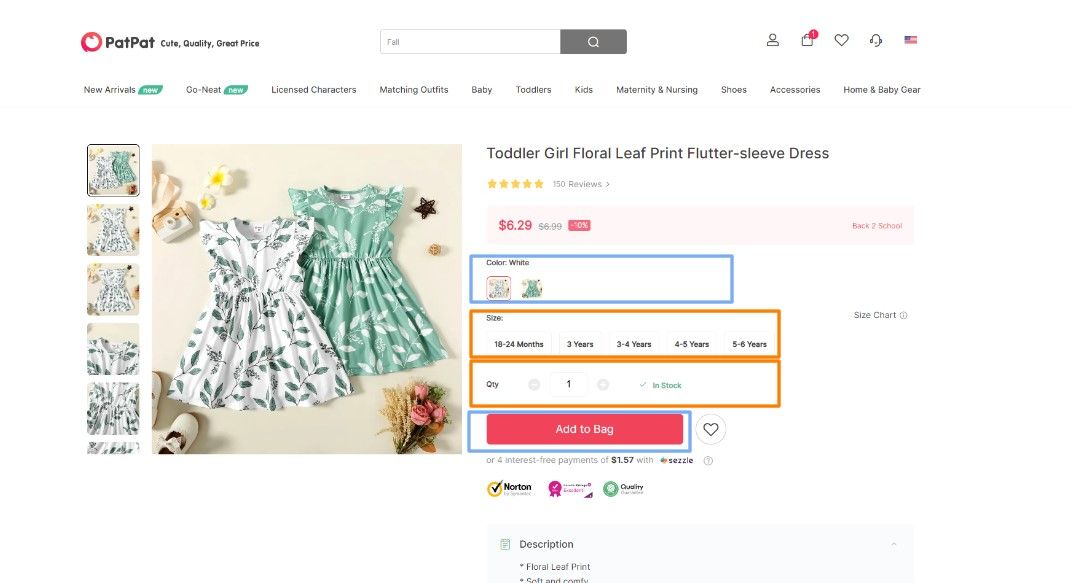Open the Size Chart link

pyautogui.click(x=880, y=315)
